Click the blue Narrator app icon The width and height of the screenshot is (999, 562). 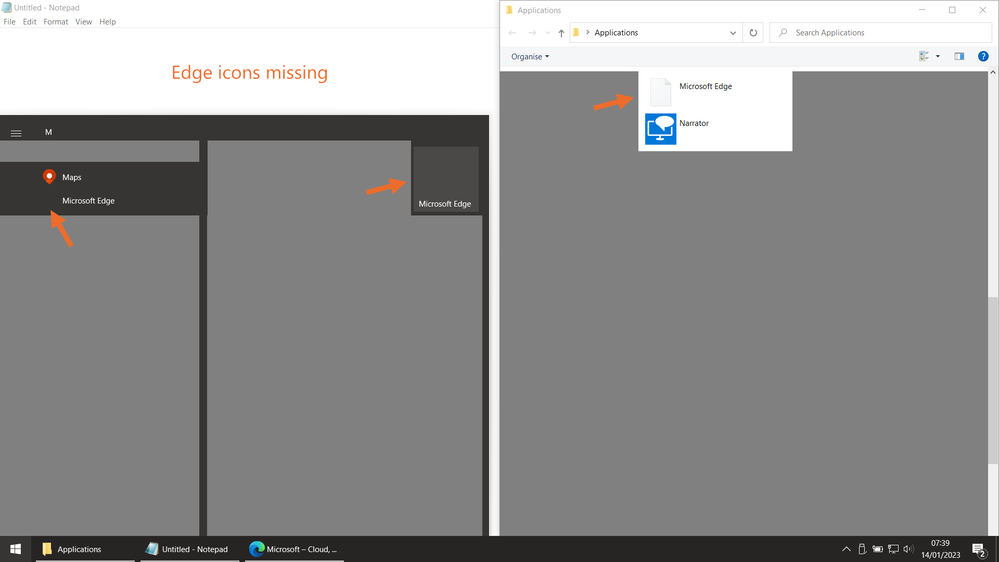pos(660,129)
